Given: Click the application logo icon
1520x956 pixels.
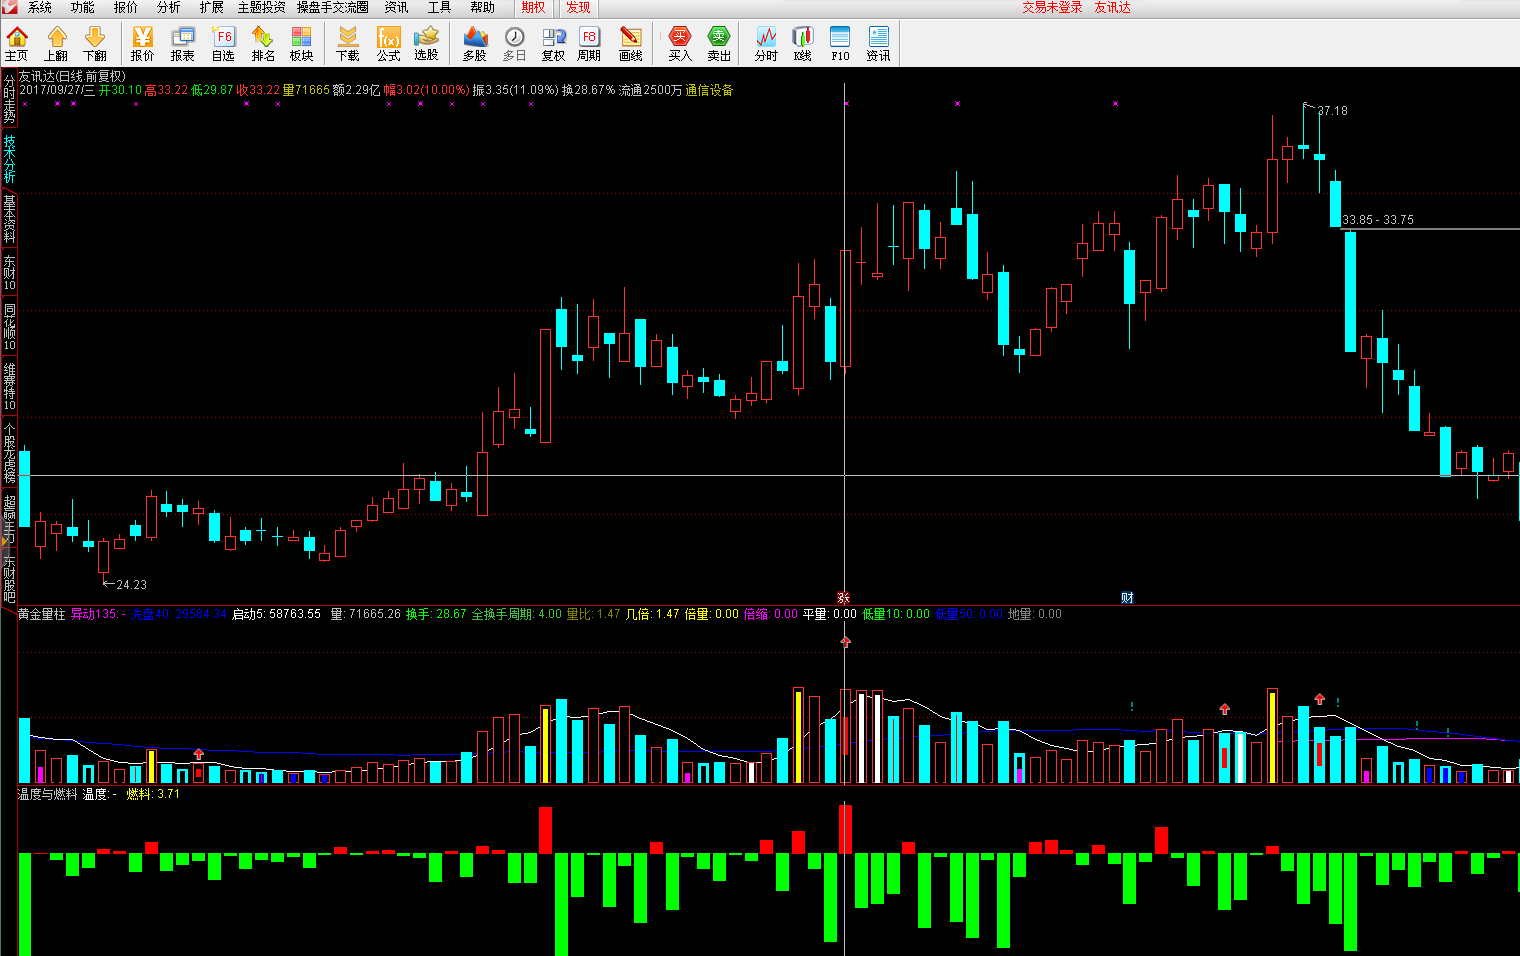Looking at the screenshot, I should click(x=9, y=7).
